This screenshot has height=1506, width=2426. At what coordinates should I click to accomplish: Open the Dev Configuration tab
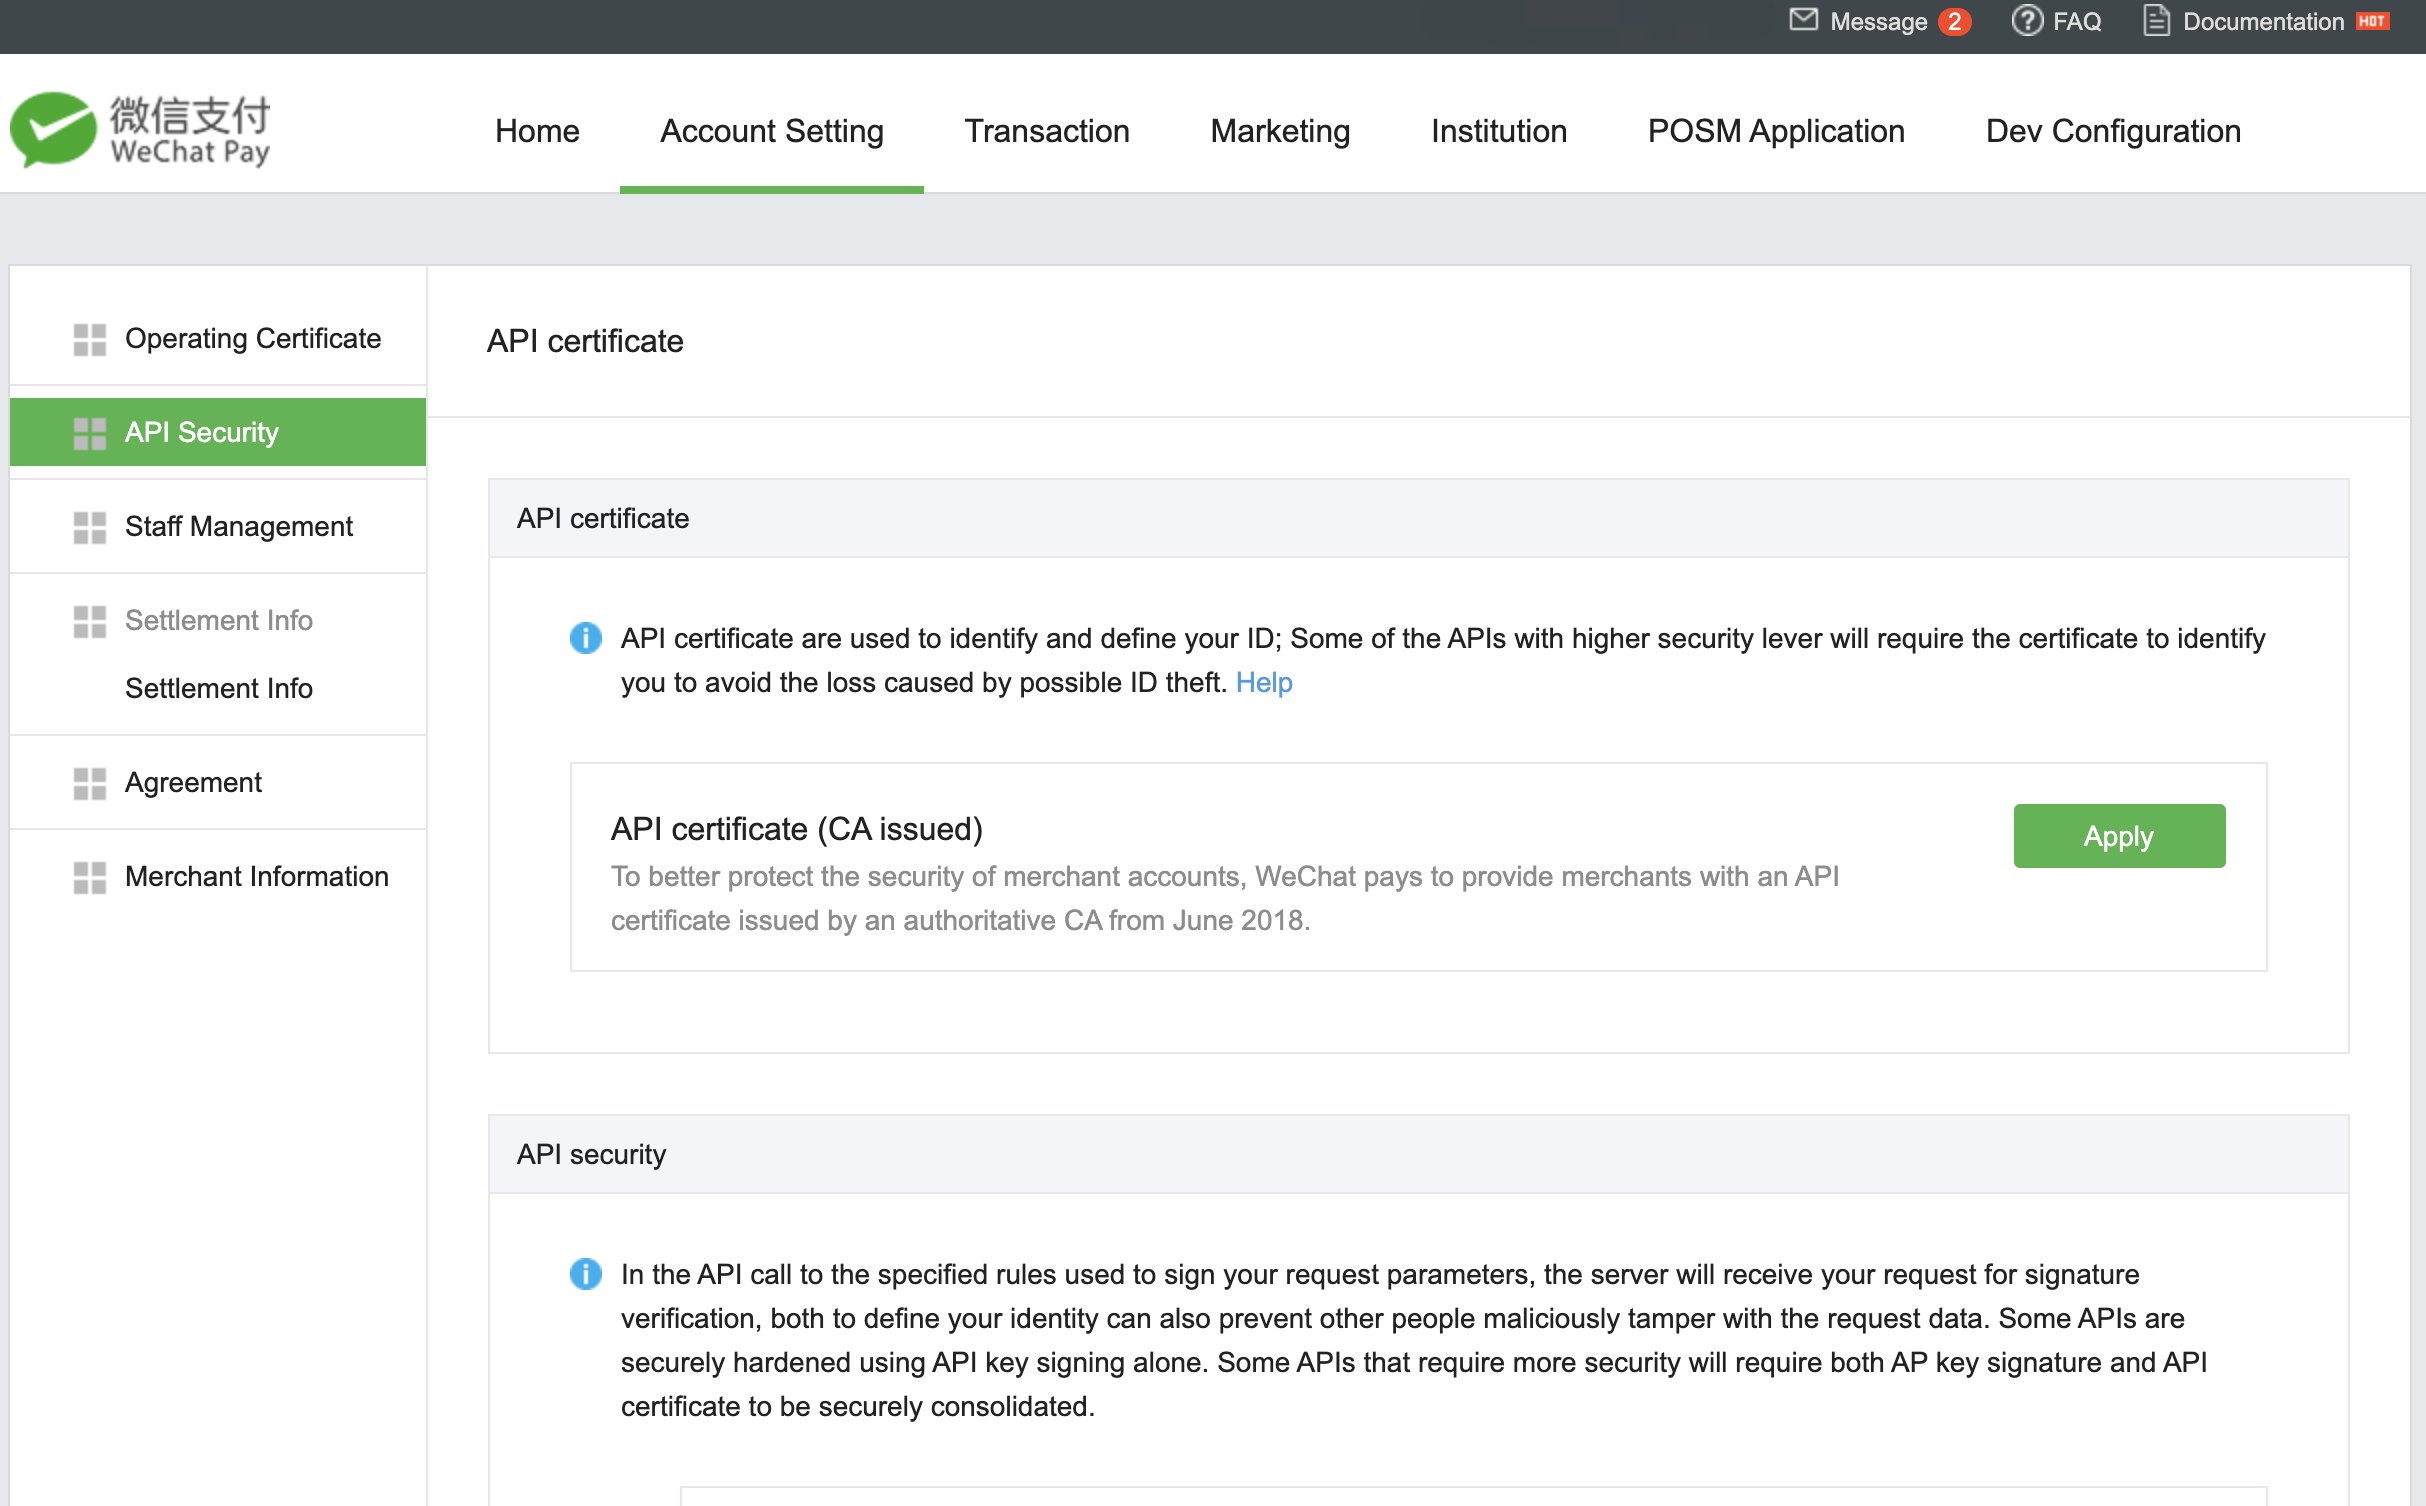pos(2112,131)
